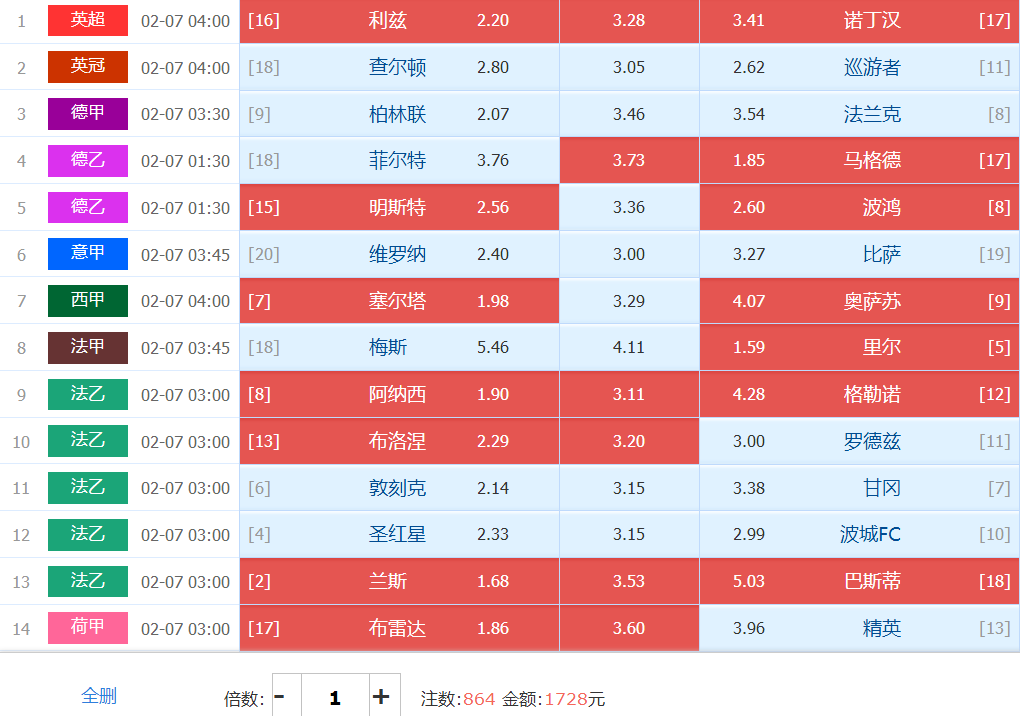The height and width of the screenshot is (716, 1020).
Task: Choose 波城FC away win at 2.99
Action: coord(859,535)
